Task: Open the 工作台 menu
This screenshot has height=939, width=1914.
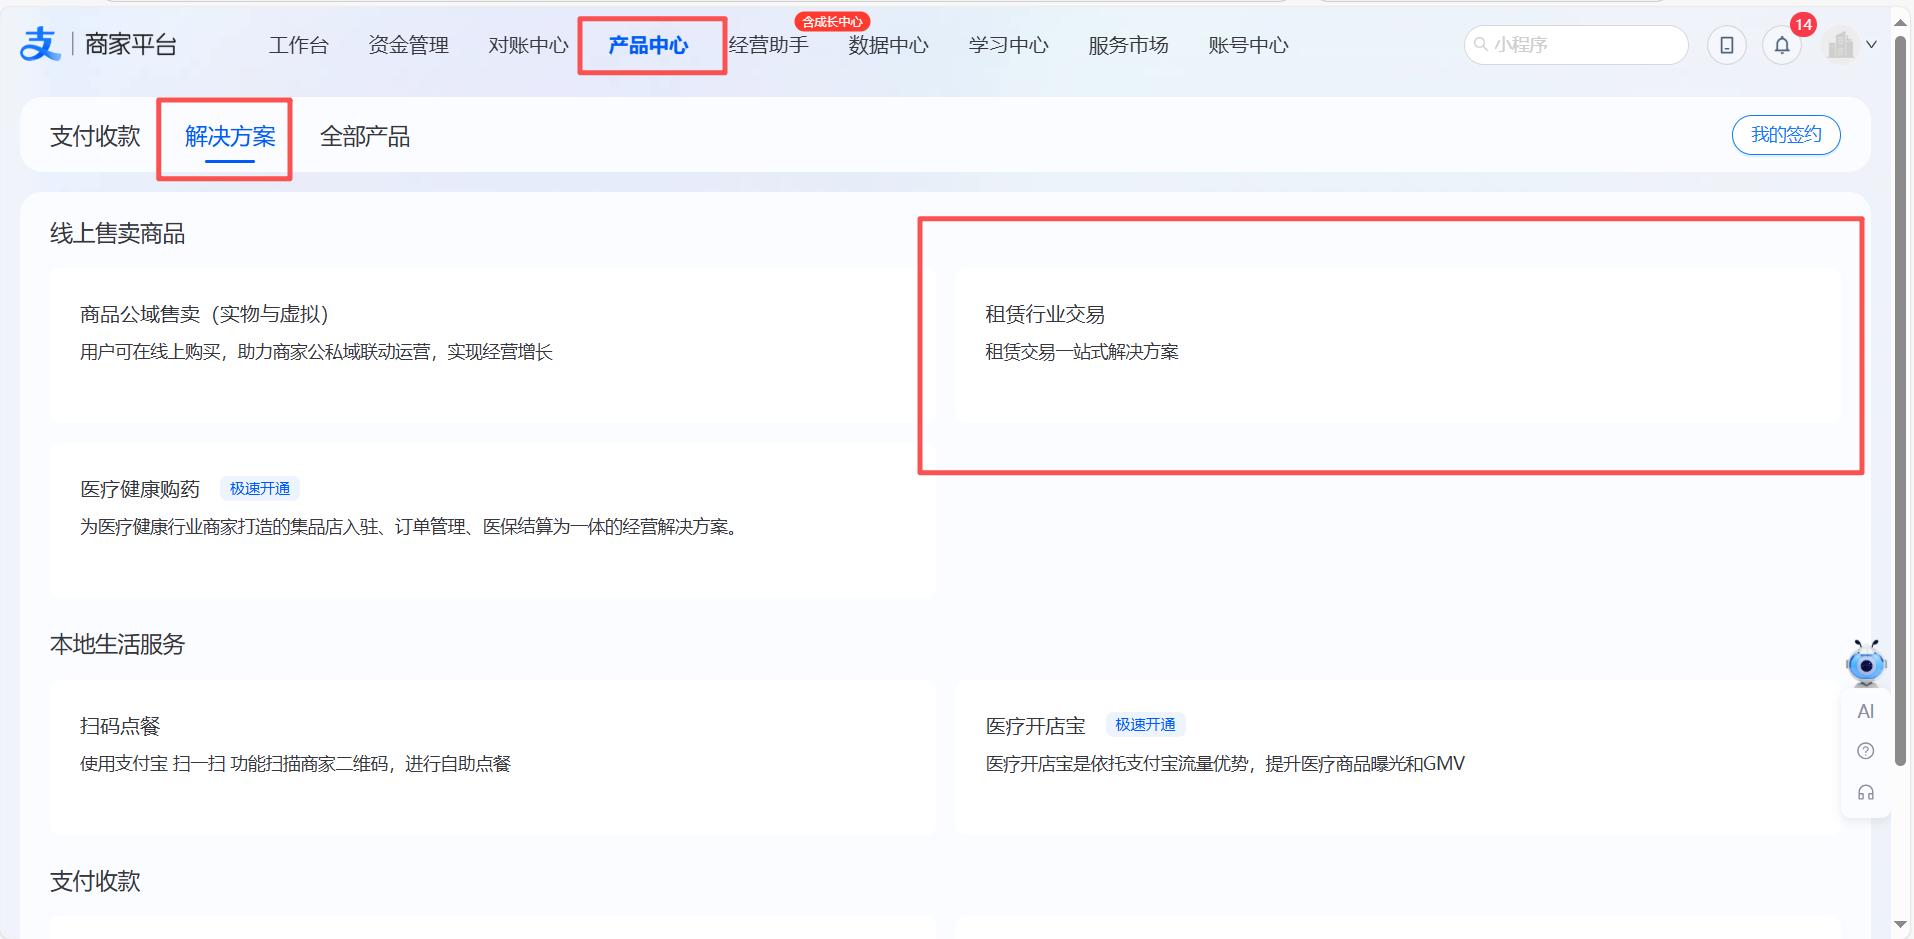Action: pyautogui.click(x=298, y=45)
